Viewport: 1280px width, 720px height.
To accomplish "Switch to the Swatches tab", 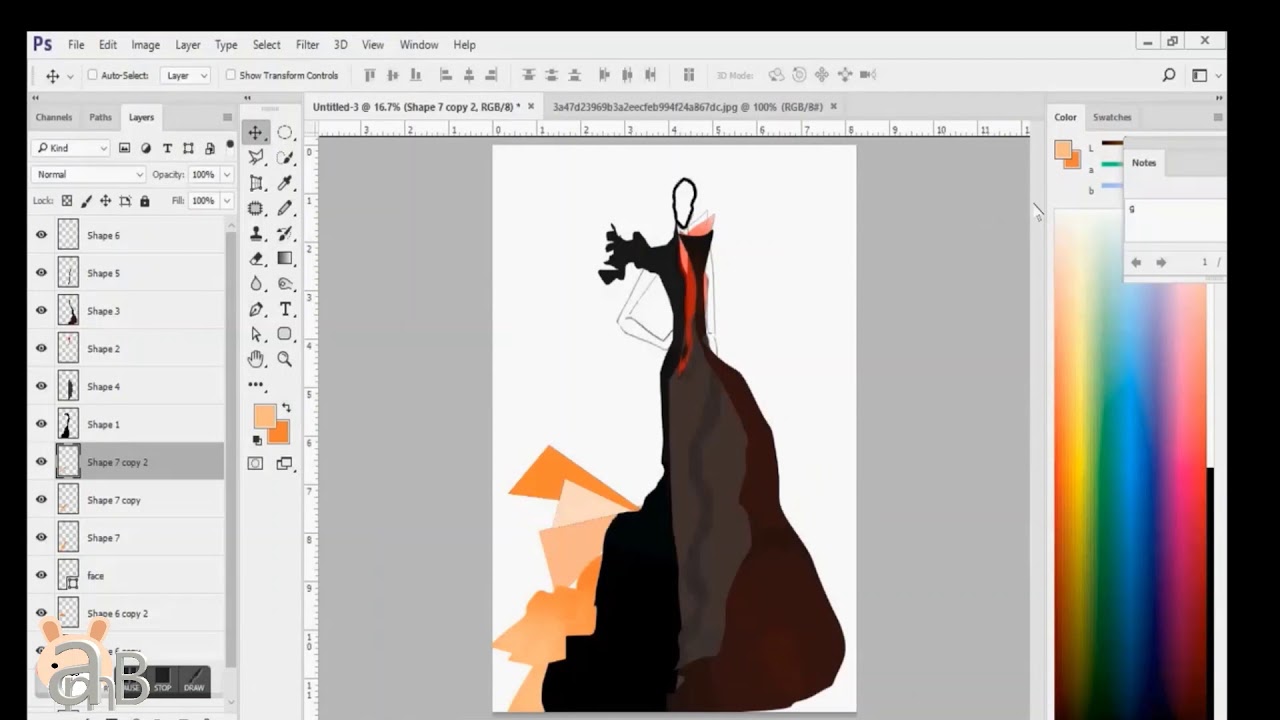I will pyautogui.click(x=1112, y=117).
